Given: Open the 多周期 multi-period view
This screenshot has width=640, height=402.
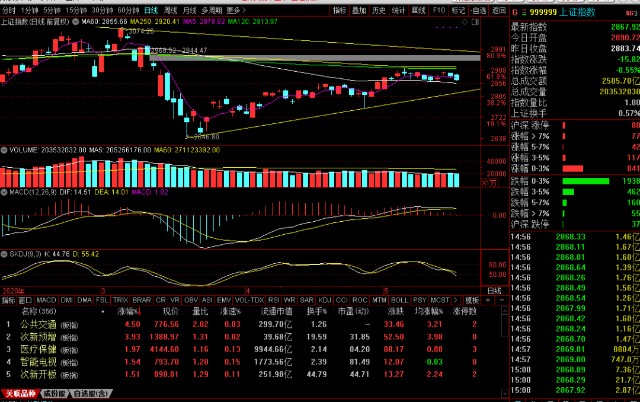Looking at the screenshot, I should pos(211,10).
